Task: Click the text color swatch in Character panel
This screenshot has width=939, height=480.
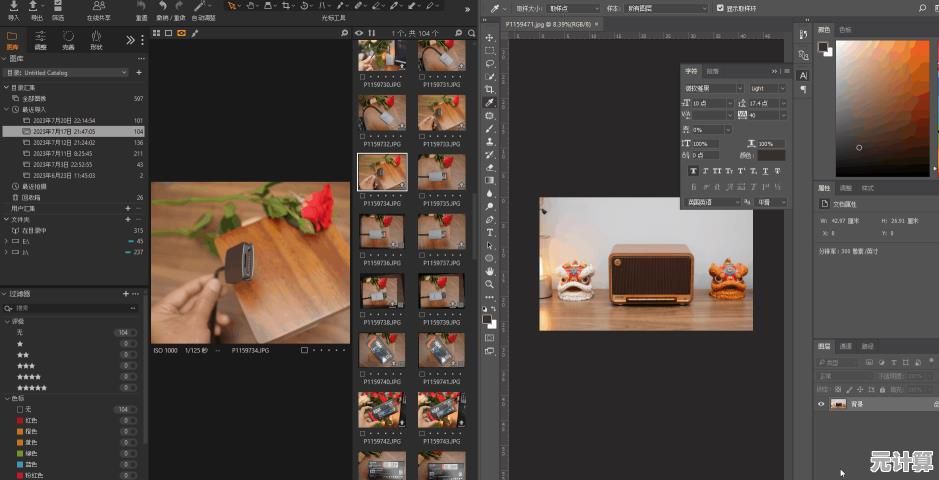Action: tap(771, 155)
